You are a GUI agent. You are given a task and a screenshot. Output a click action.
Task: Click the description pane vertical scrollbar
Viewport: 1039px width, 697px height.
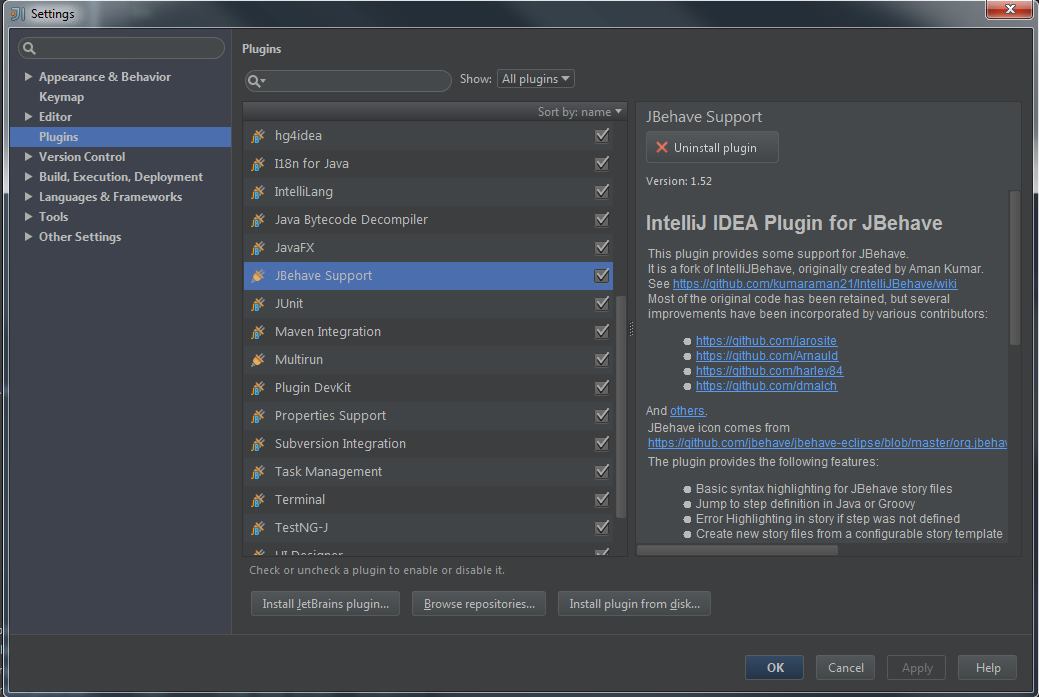click(1014, 268)
